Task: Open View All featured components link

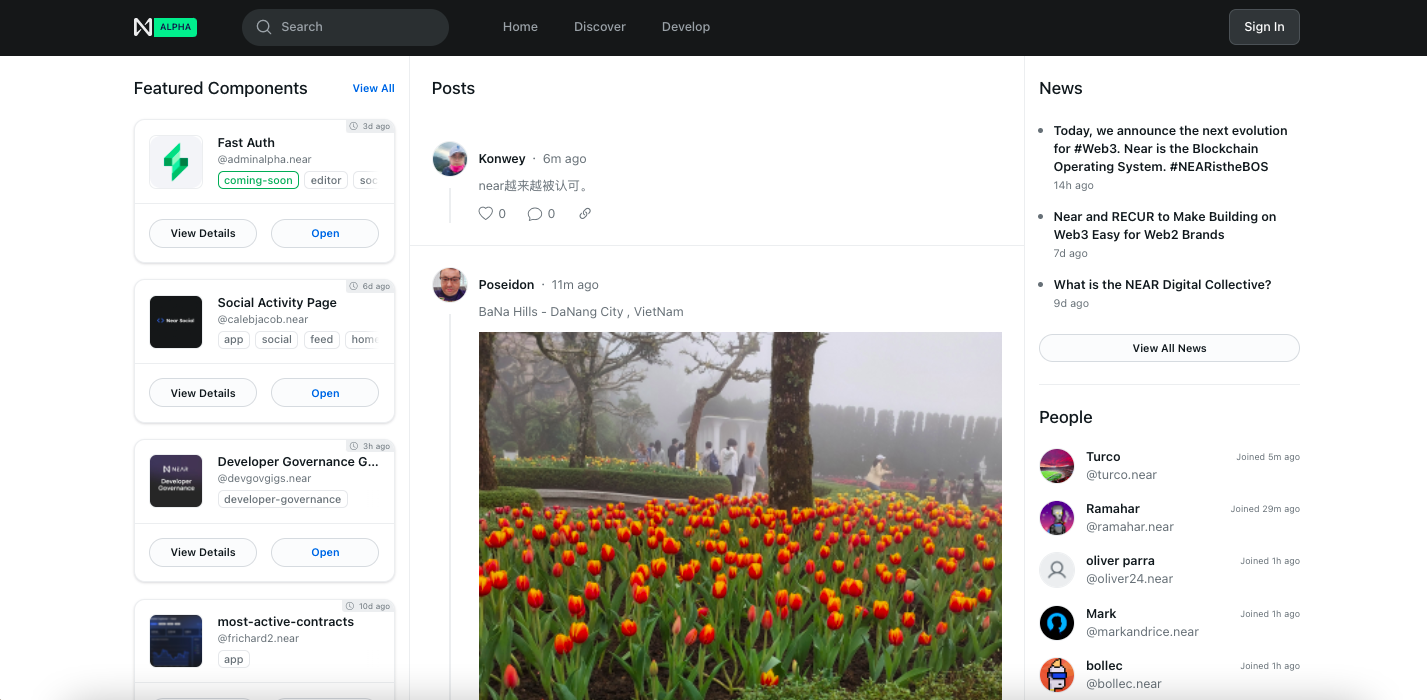Action: 373,88
